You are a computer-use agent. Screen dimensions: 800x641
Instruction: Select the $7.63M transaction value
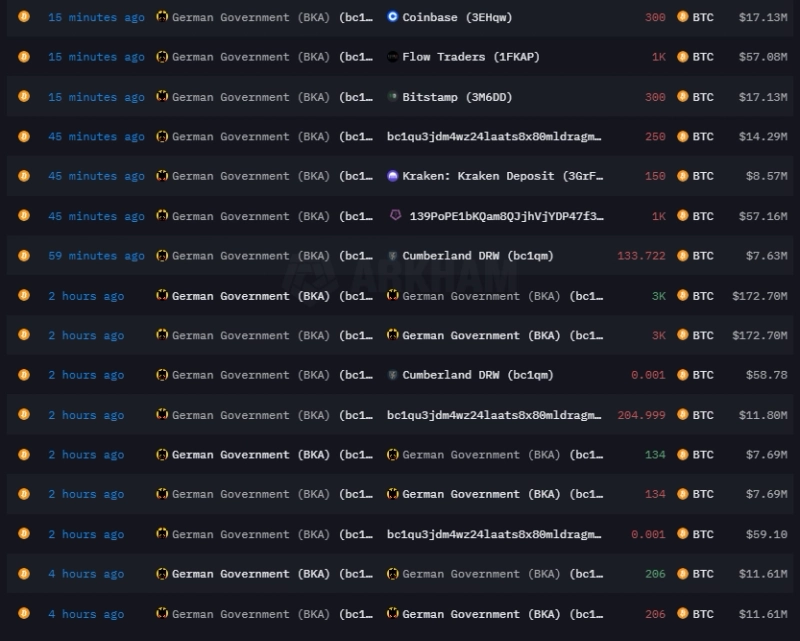point(766,256)
